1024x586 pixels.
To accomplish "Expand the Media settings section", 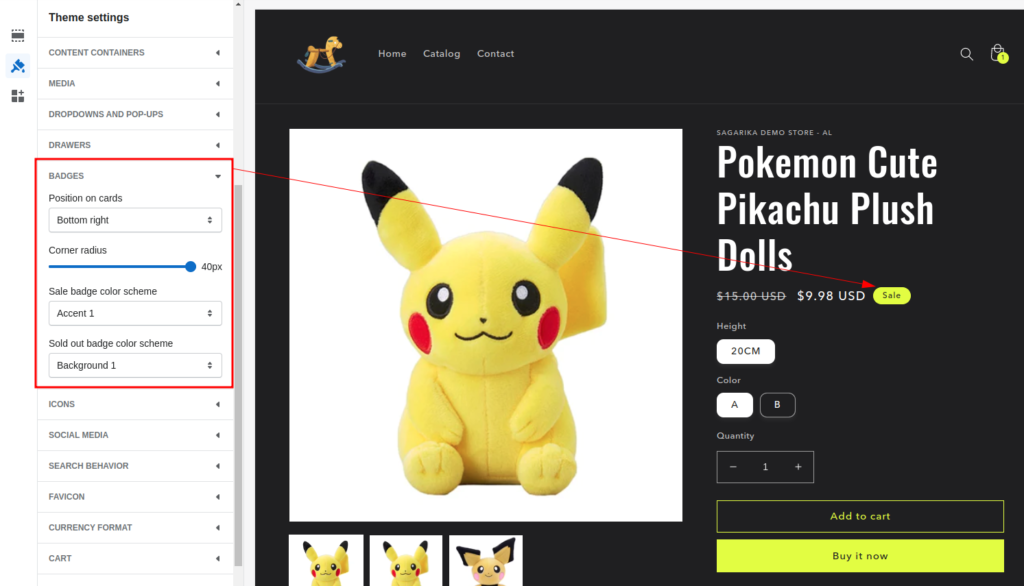I will pyautogui.click(x=135, y=84).
